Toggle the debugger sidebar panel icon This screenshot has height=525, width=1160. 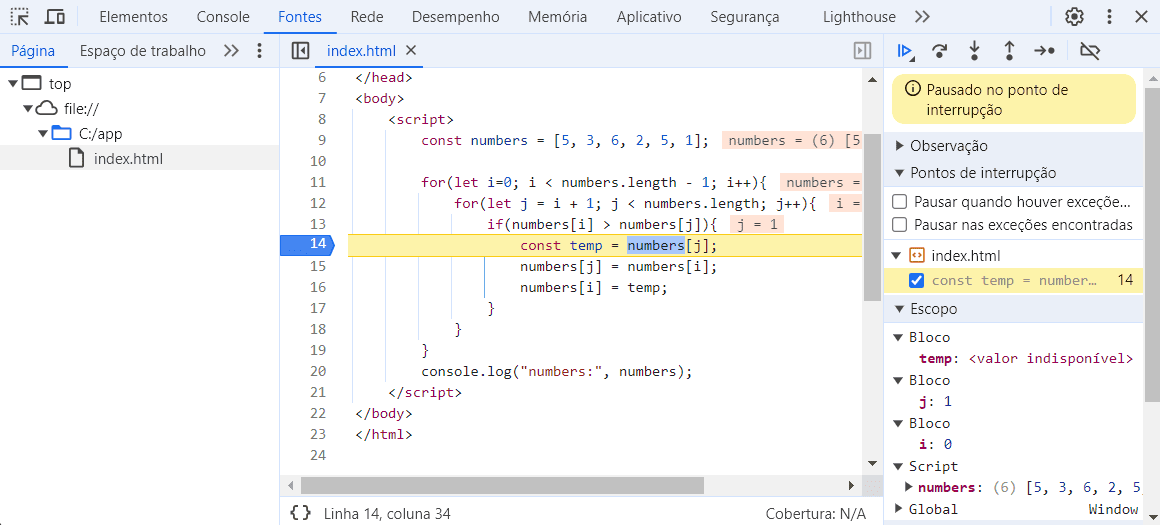coord(862,51)
